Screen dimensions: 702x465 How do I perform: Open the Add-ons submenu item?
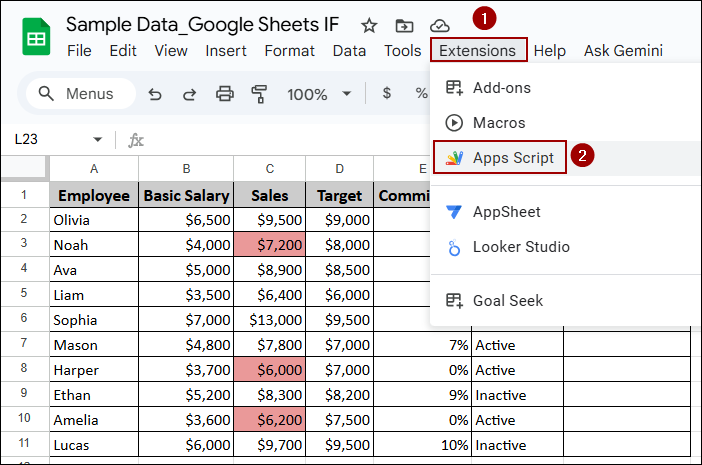tap(501, 88)
